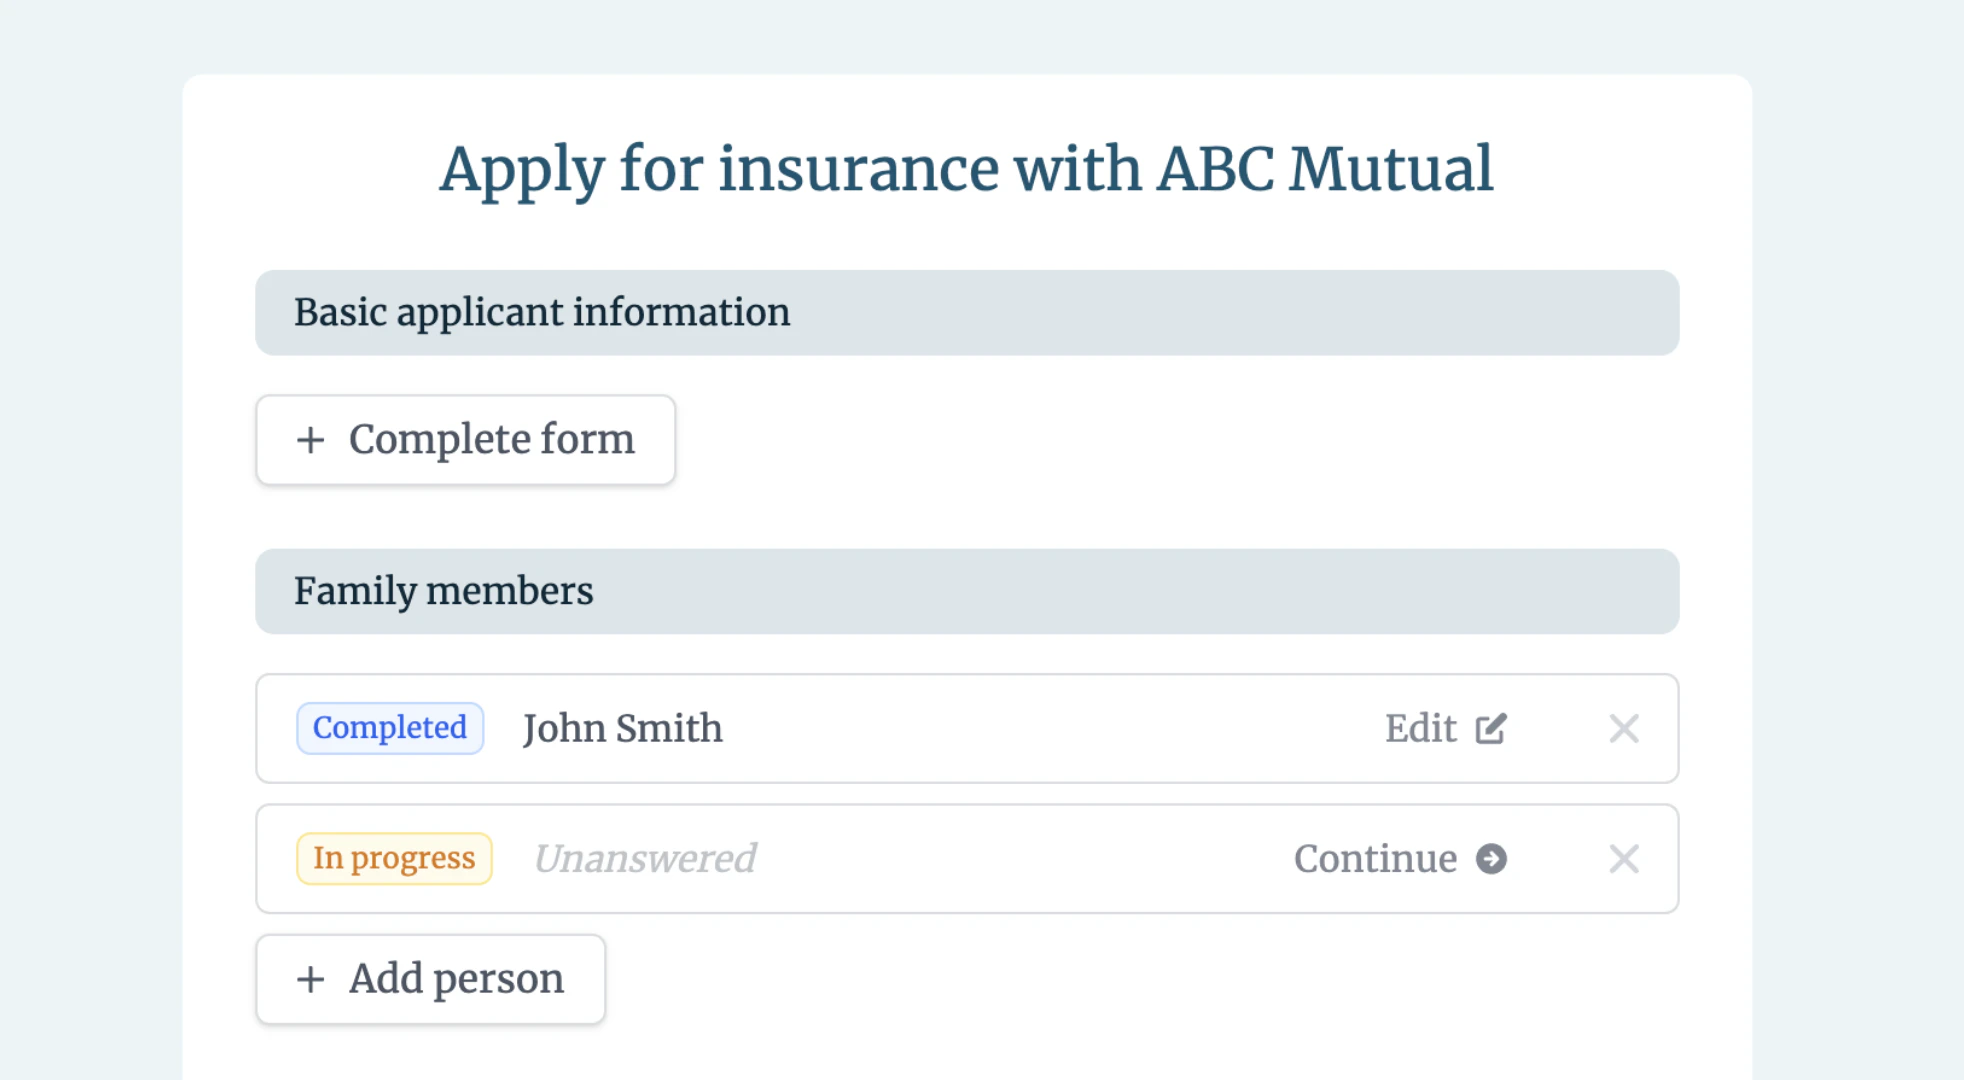
Task: Remove John Smith with the X icon
Action: point(1623,728)
